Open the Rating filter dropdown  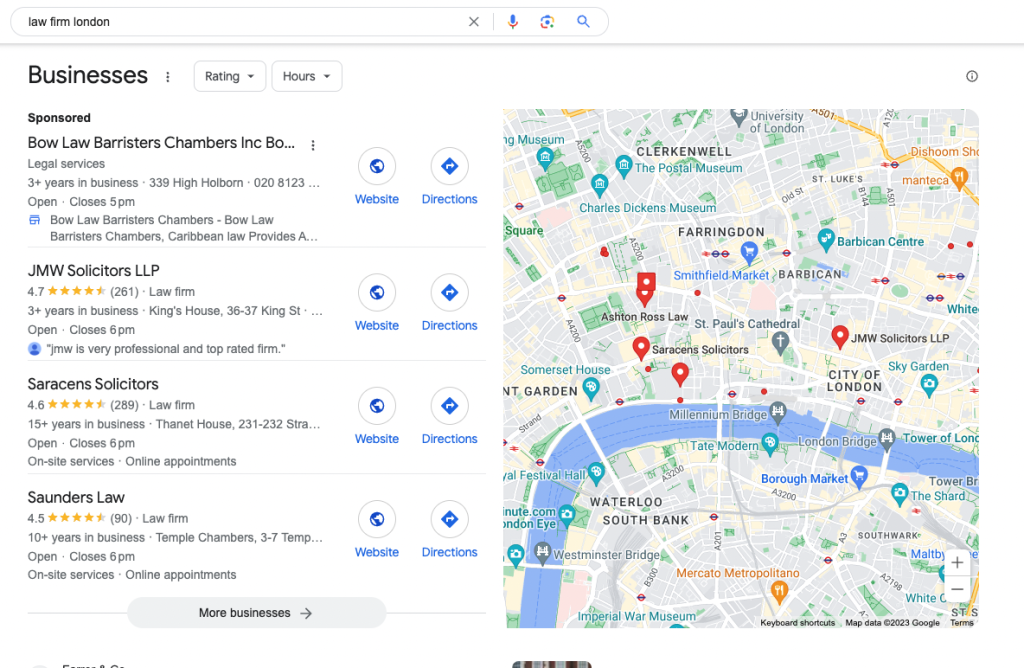pos(230,76)
